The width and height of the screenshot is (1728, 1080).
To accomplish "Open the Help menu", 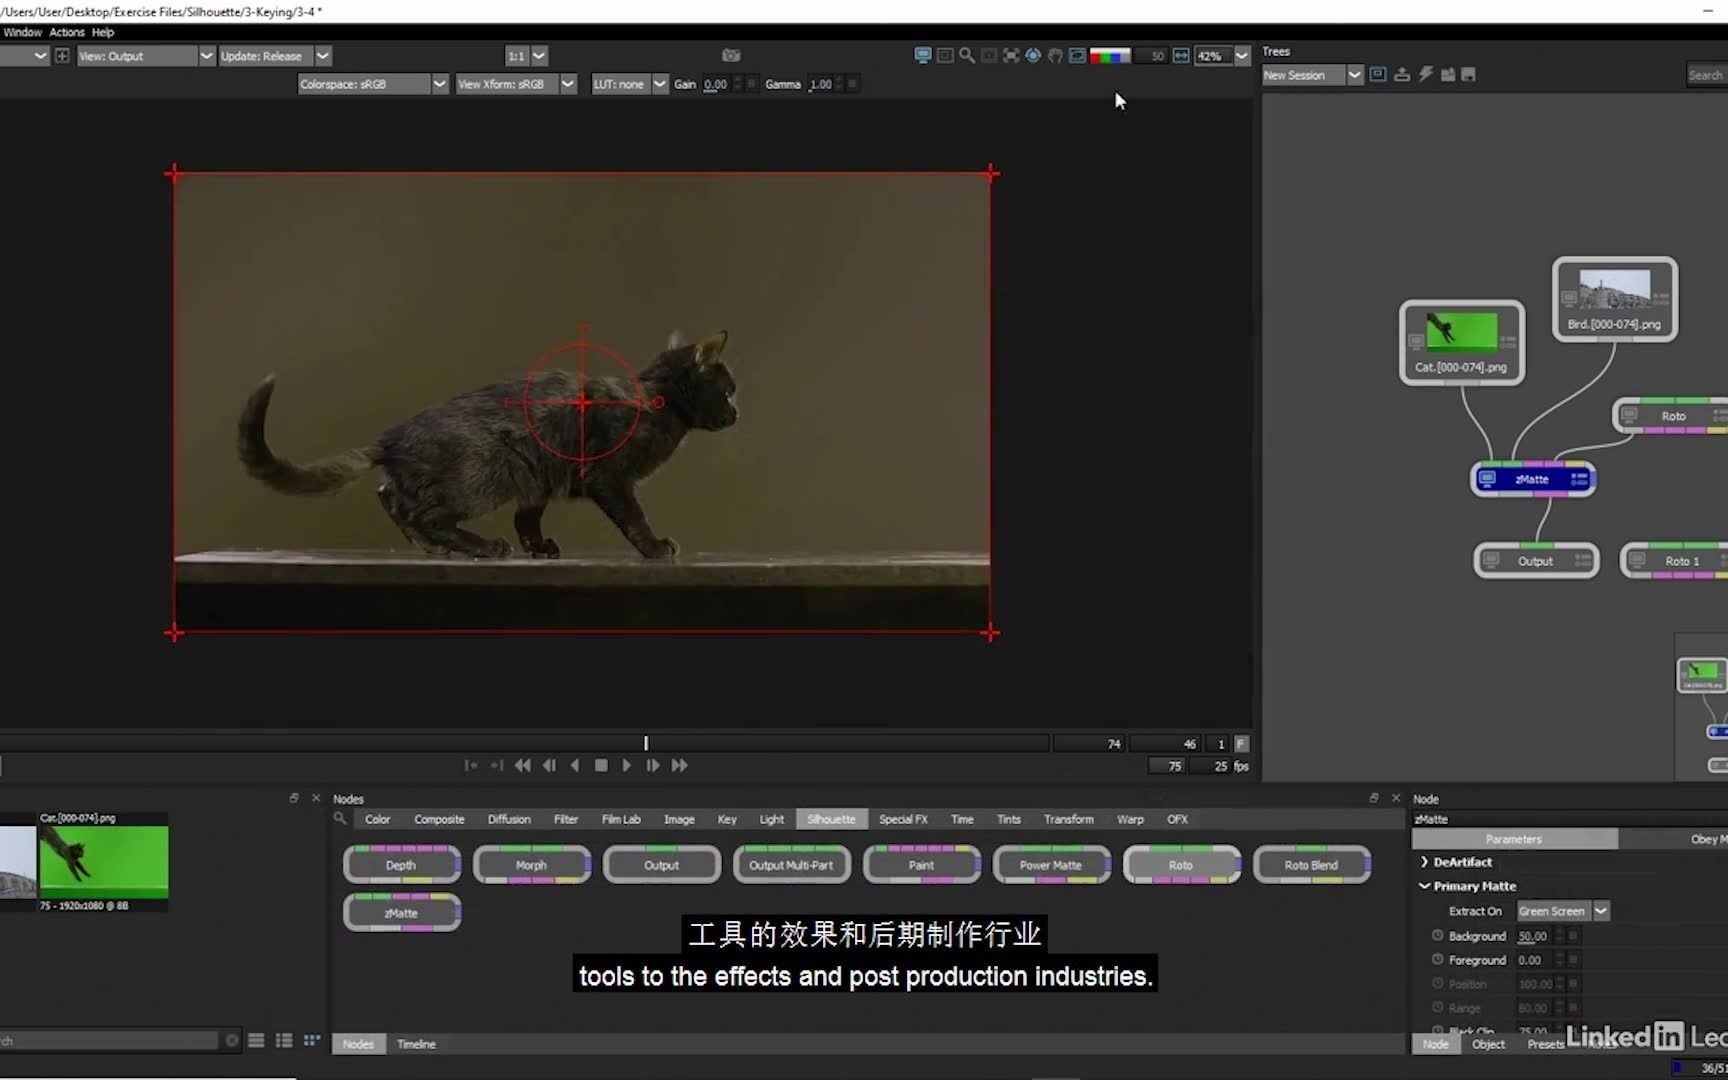I will (103, 32).
